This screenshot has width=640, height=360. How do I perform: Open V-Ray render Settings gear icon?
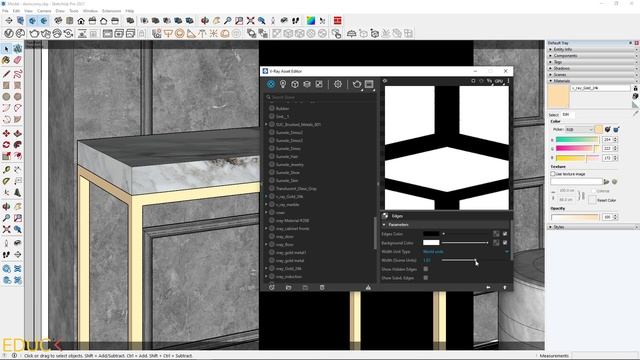(338, 84)
